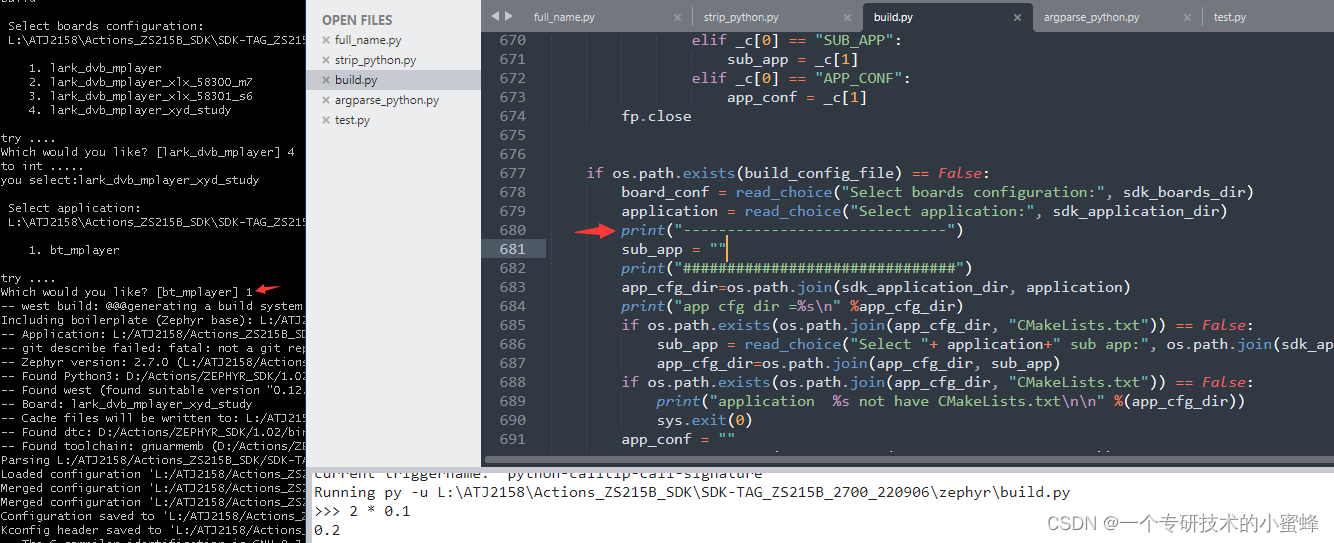
Task: Click '2. lark_dvb_mplayer_xlx_58300_m7' in the terminal
Action: coord(140,82)
